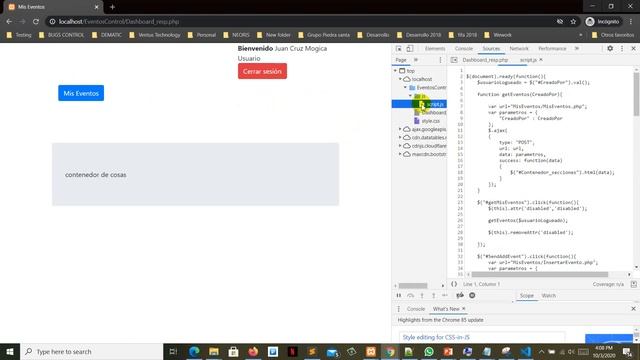The image size is (640, 360).
Task: Open the Windows Start menu
Action: [10, 351]
